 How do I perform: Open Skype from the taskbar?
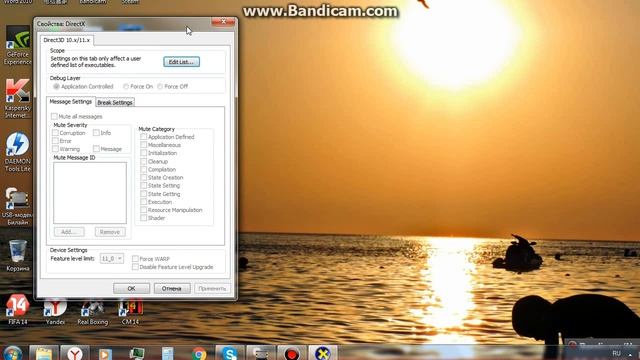(230, 353)
